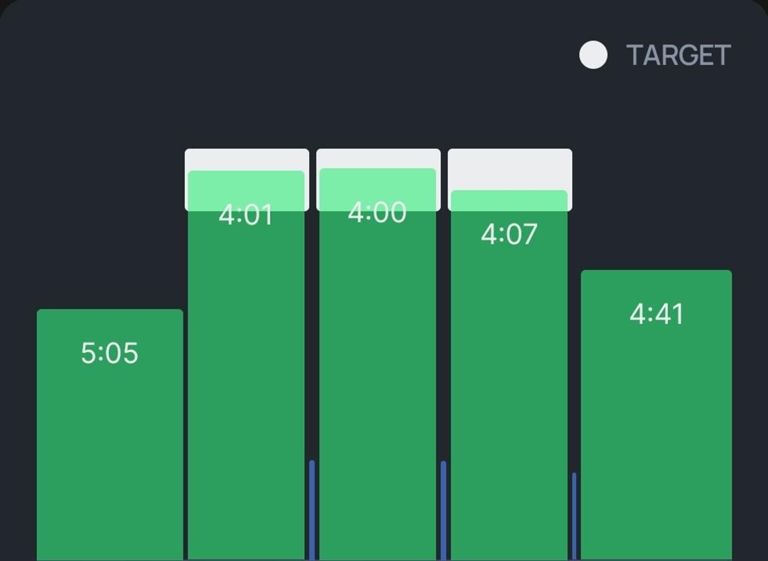Click light green cap of 4:07 bar
This screenshot has width=768, height=561.
(x=509, y=200)
